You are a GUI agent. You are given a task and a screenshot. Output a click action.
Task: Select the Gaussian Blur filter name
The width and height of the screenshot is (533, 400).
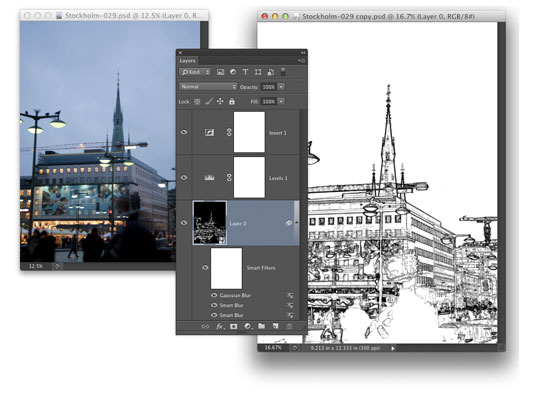click(x=235, y=295)
